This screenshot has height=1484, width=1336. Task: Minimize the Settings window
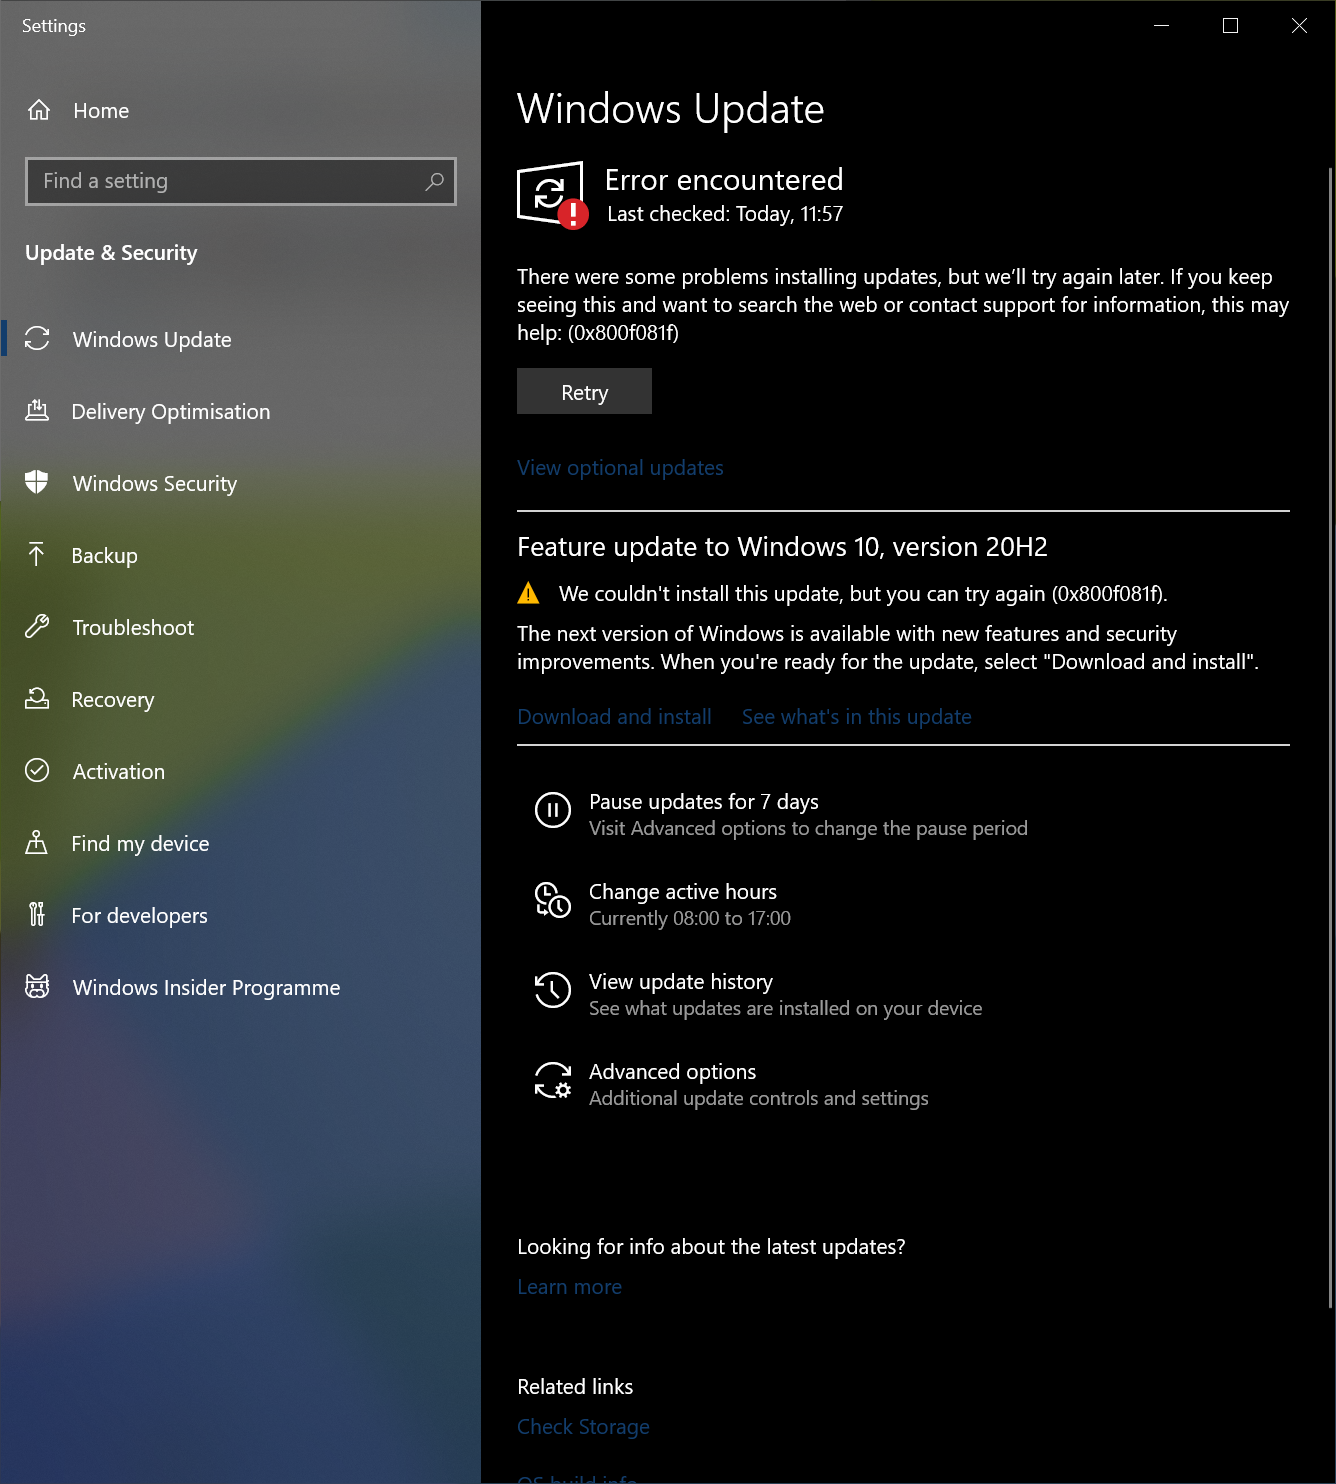pyautogui.click(x=1162, y=26)
